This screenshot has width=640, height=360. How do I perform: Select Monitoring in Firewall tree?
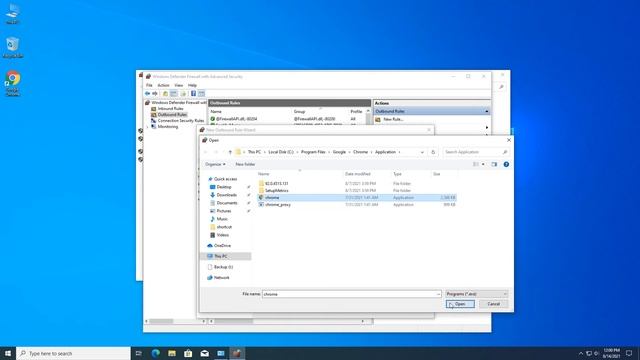[x=167, y=127]
